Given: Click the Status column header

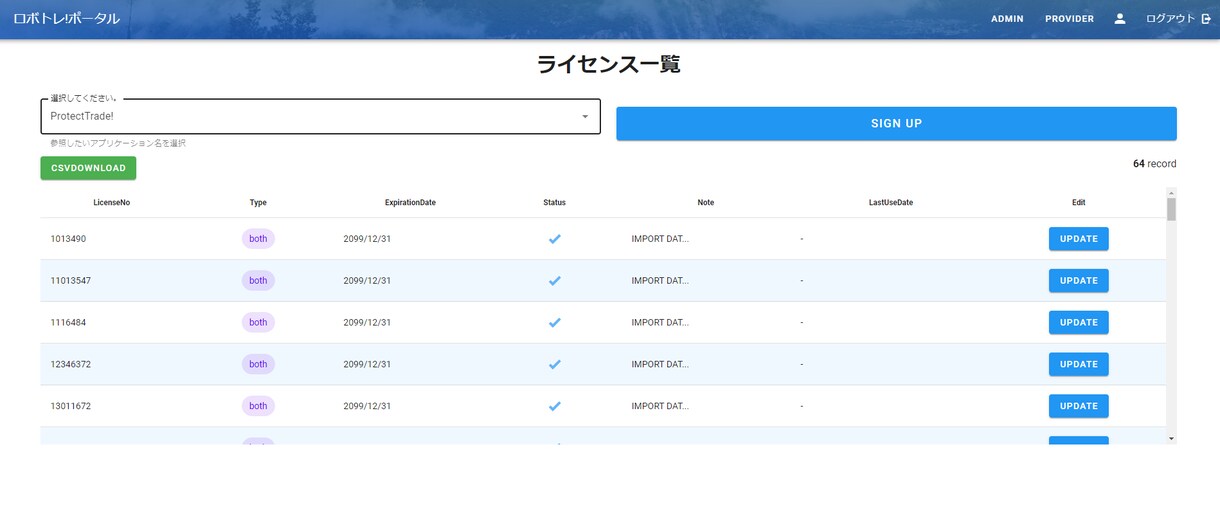Looking at the screenshot, I should coord(554,203).
